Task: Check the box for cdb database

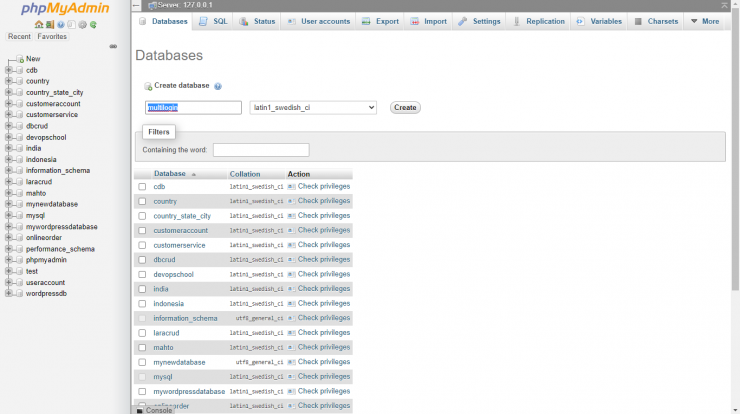Action: [142, 186]
